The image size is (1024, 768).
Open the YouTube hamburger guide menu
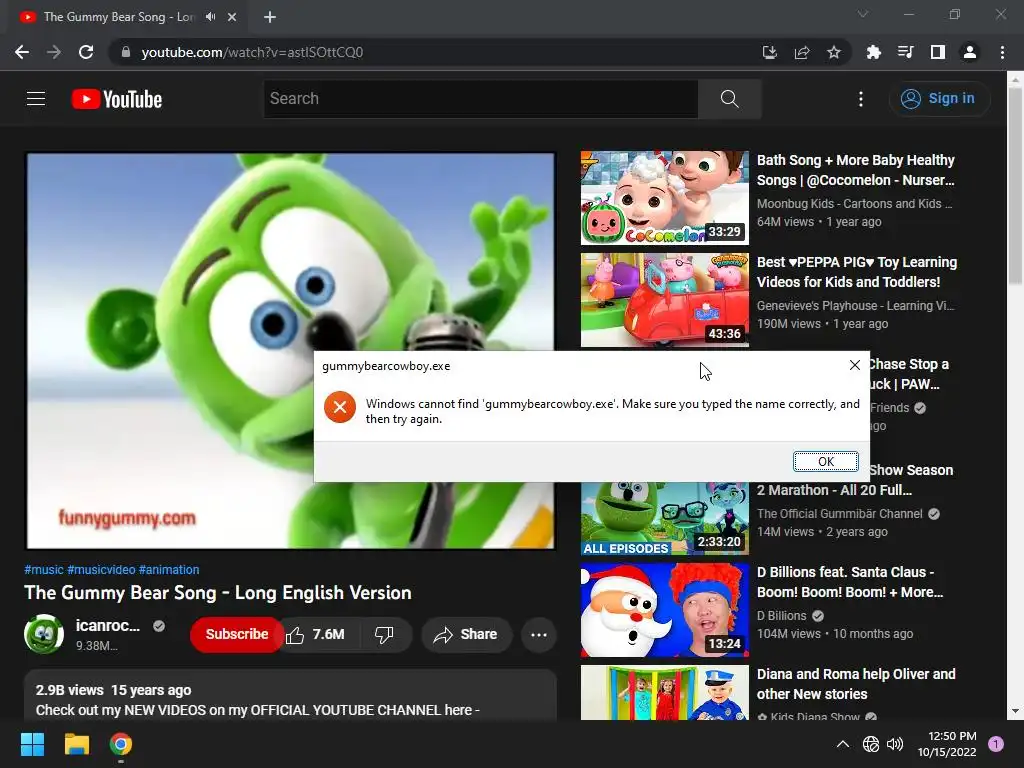36,99
